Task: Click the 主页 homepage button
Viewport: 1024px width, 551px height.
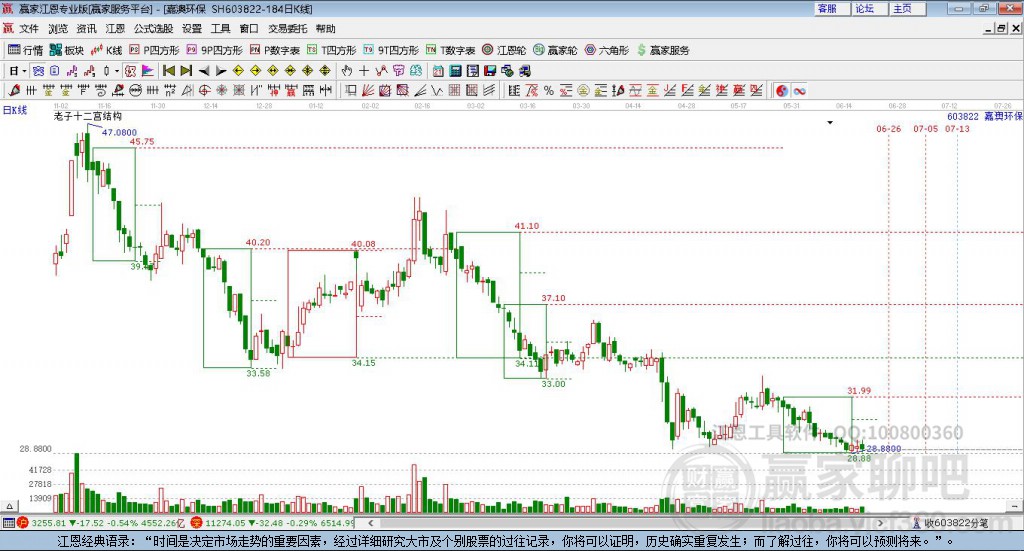Action: [x=906, y=8]
